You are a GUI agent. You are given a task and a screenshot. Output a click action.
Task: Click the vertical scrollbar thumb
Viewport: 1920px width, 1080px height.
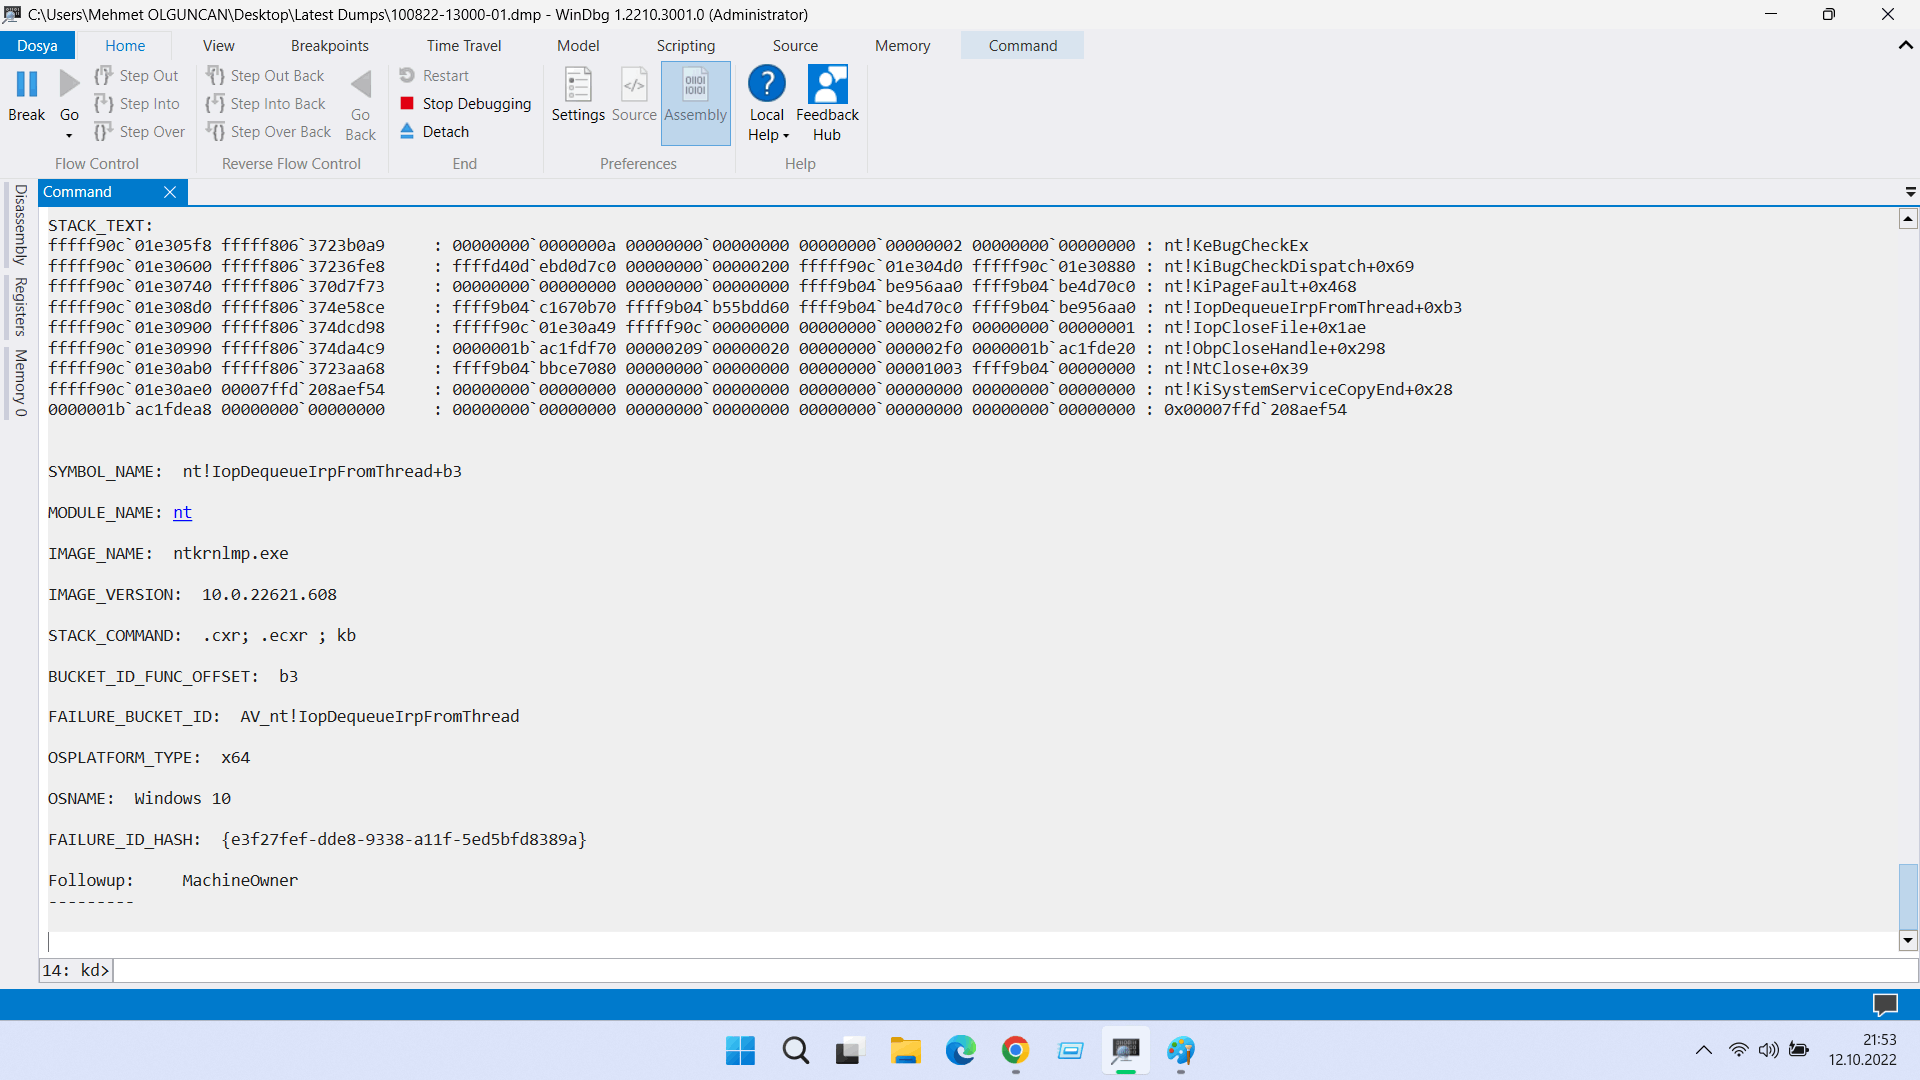(x=1908, y=896)
